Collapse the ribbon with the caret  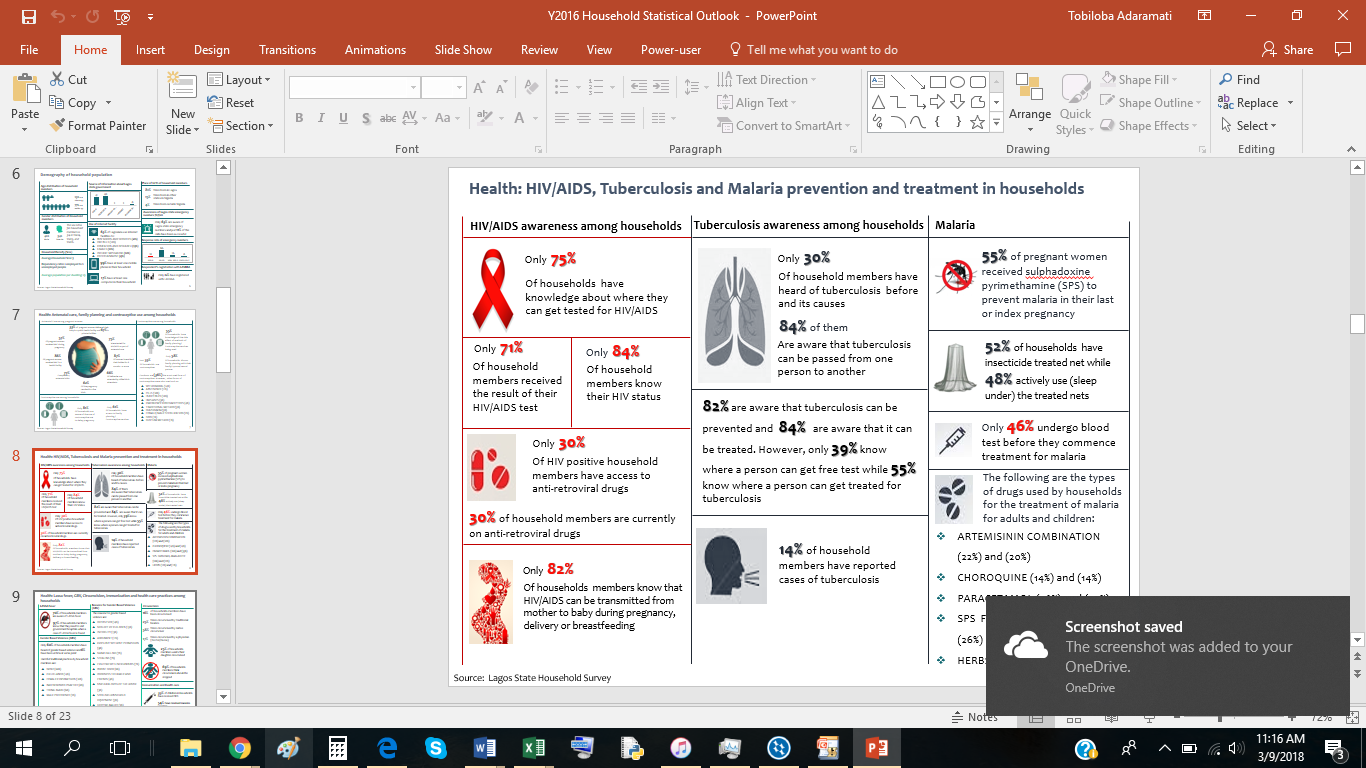[x=1350, y=149]
